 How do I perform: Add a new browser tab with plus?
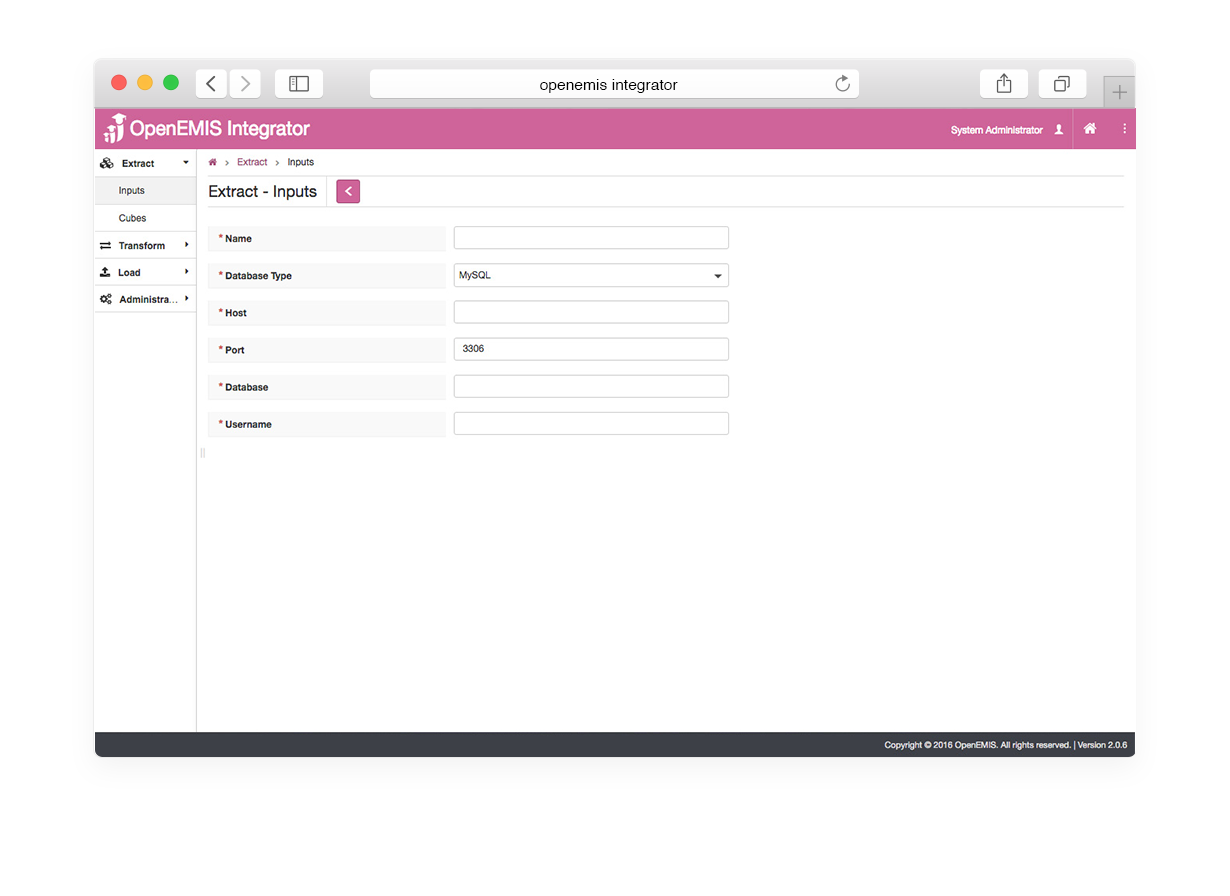tap(1119, 92)
